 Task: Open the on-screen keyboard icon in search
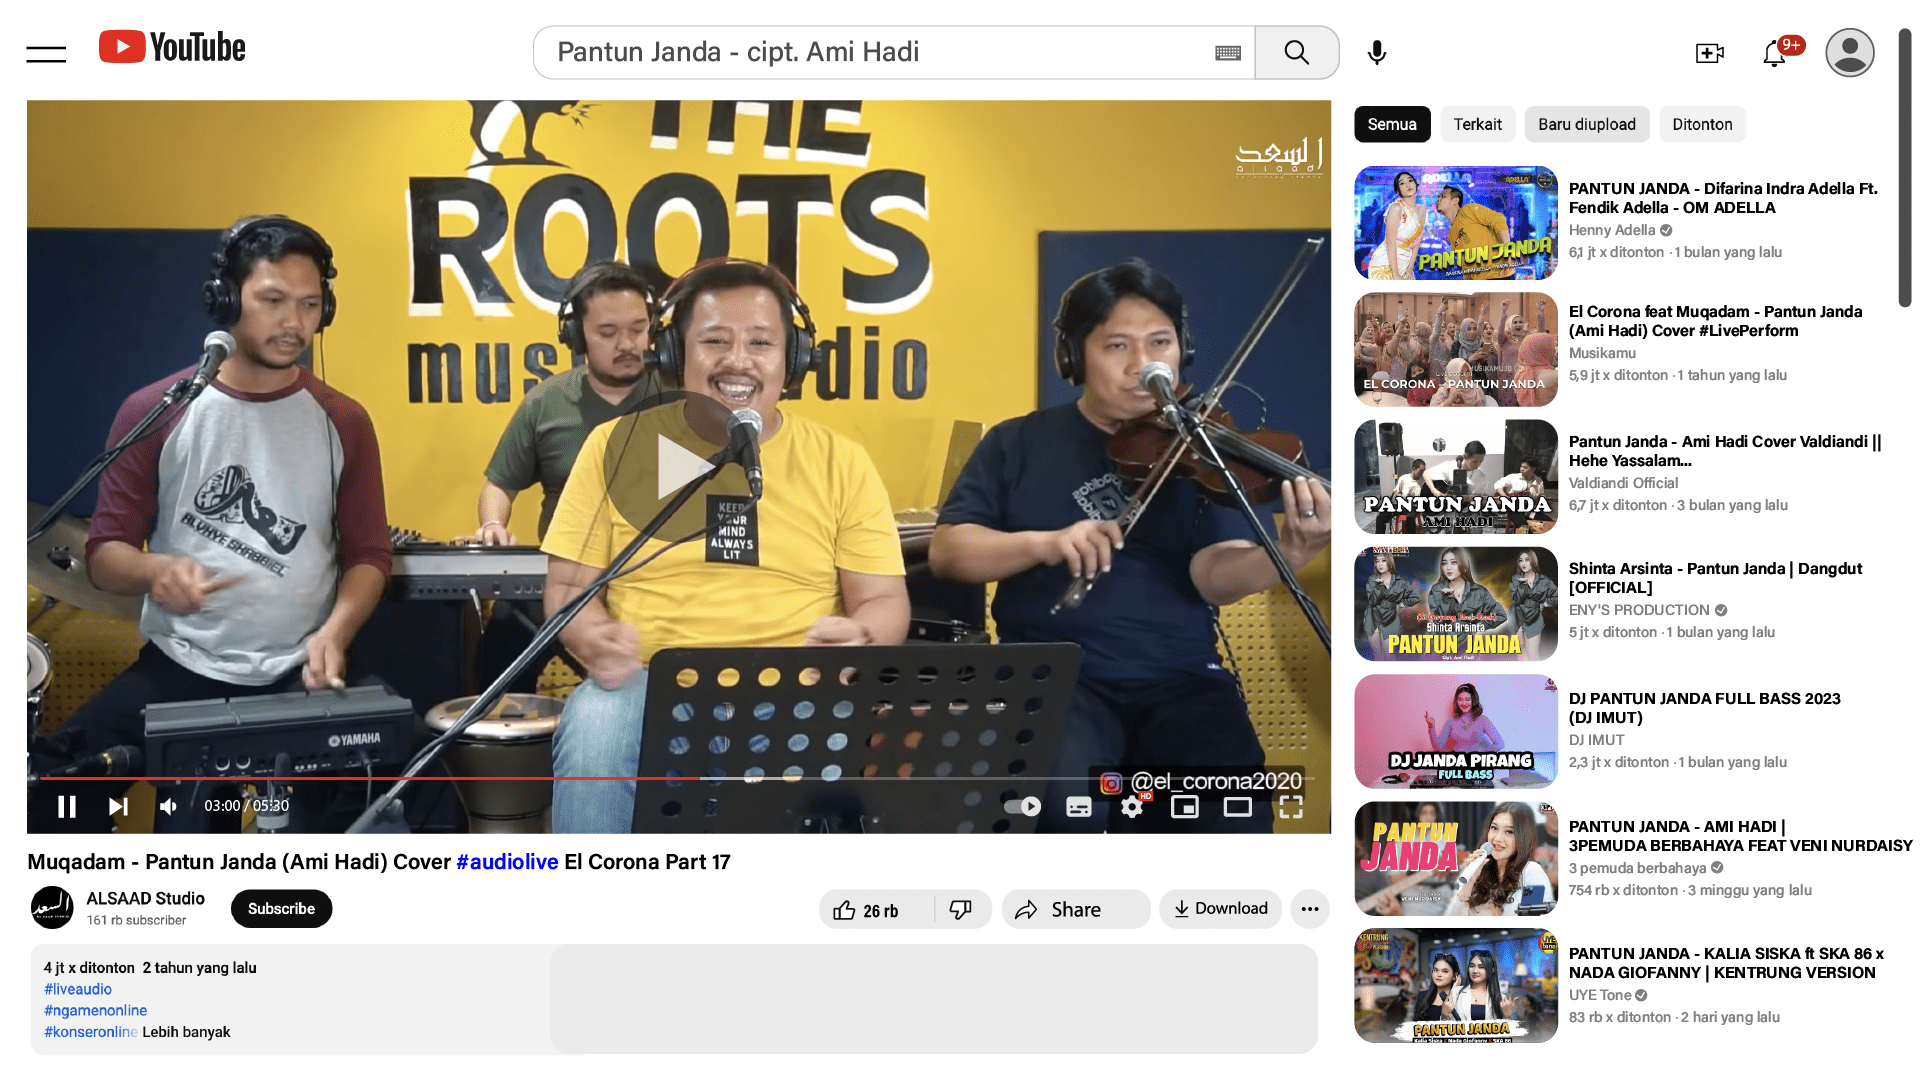1228,53
